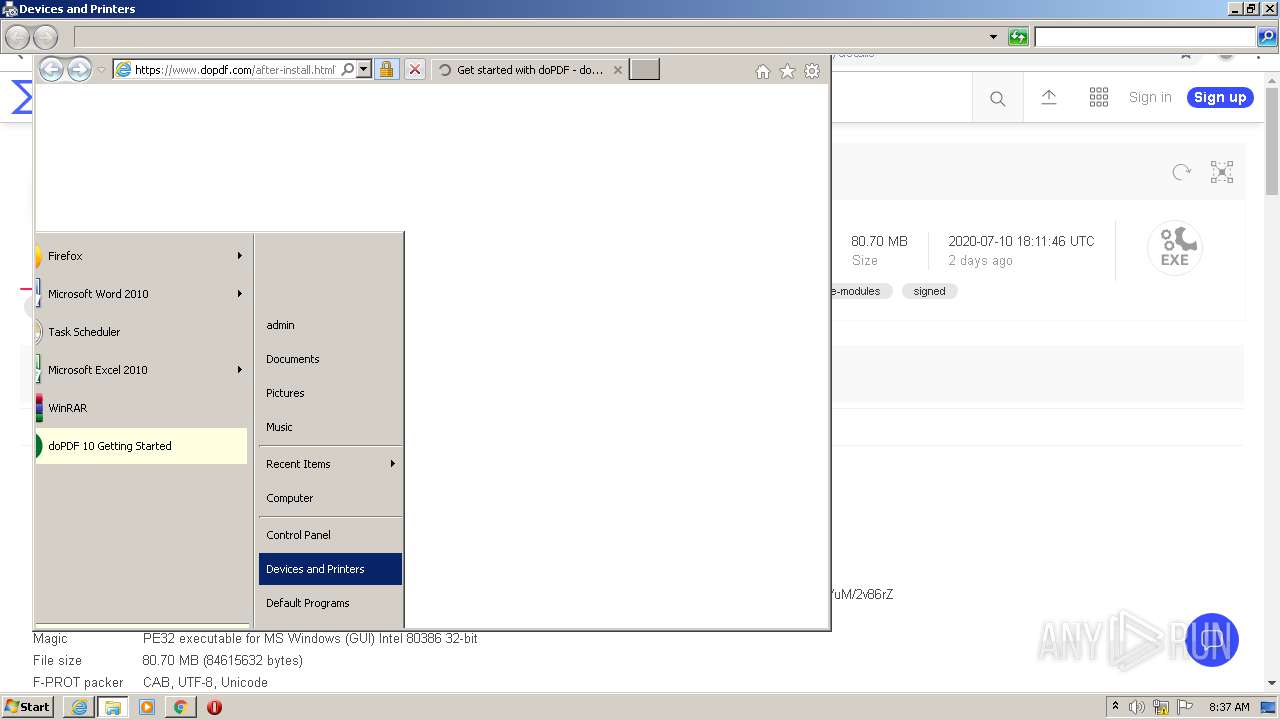Click the reanalyze circular arrow icon
Image resolution: width=1280 pixels, height=720 pixels.
tap(1182, 172)
